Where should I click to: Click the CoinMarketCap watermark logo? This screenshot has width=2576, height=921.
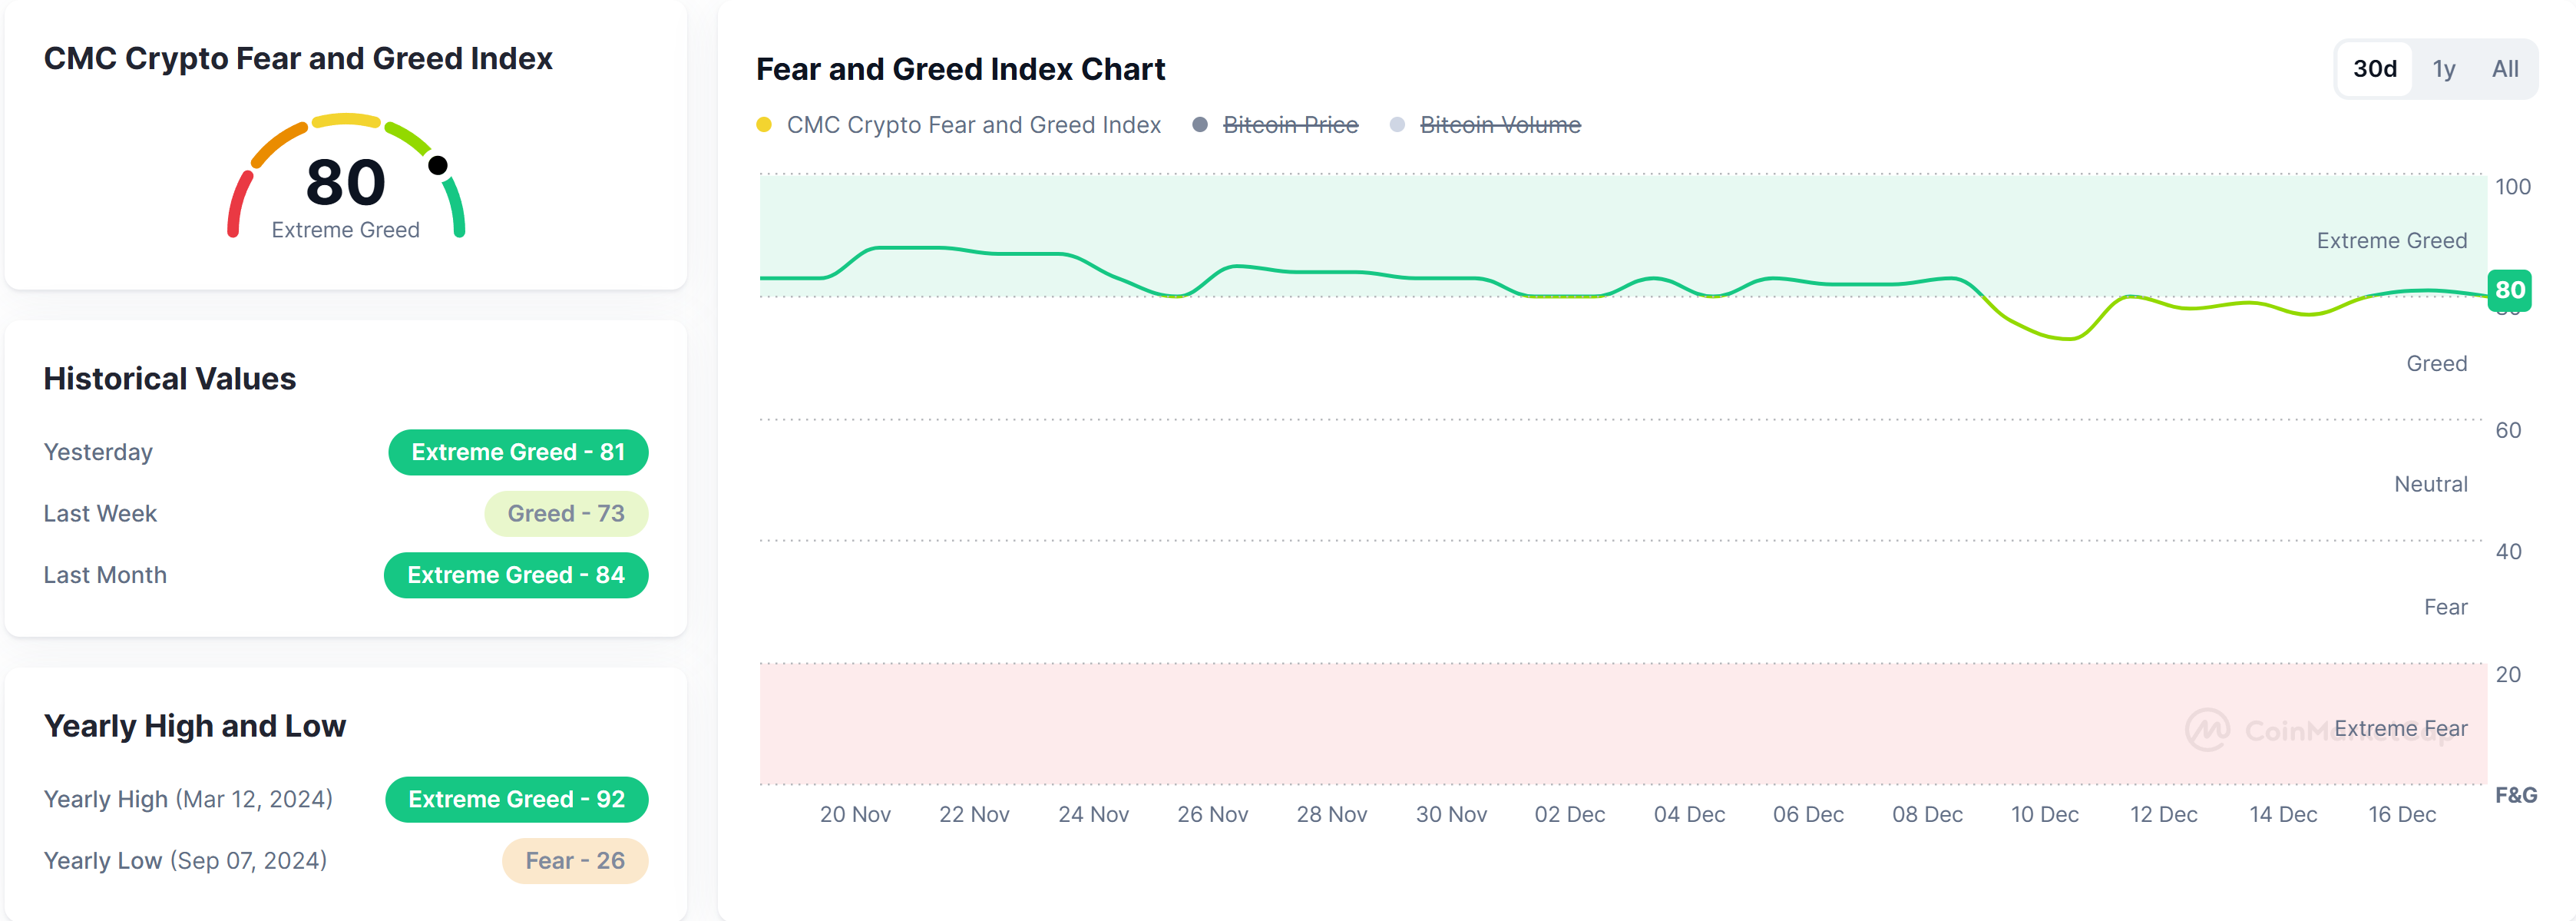2207,730
